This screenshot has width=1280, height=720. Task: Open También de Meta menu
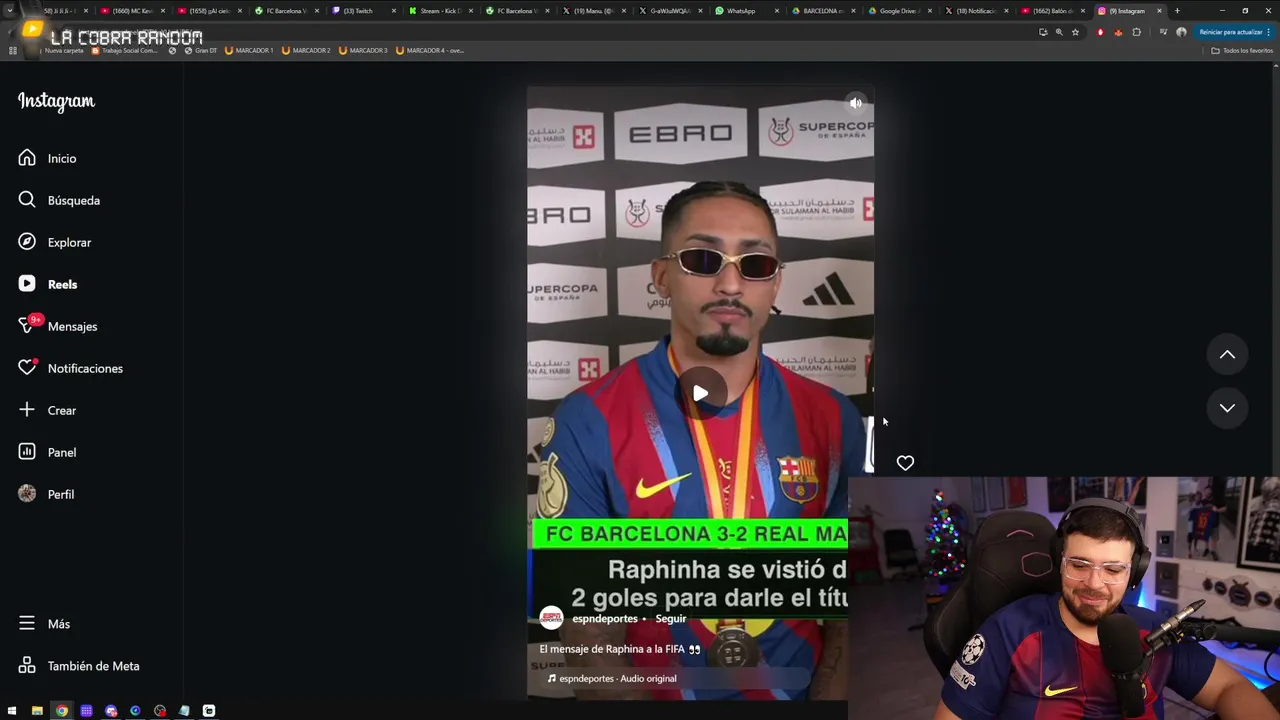(78, 665)
